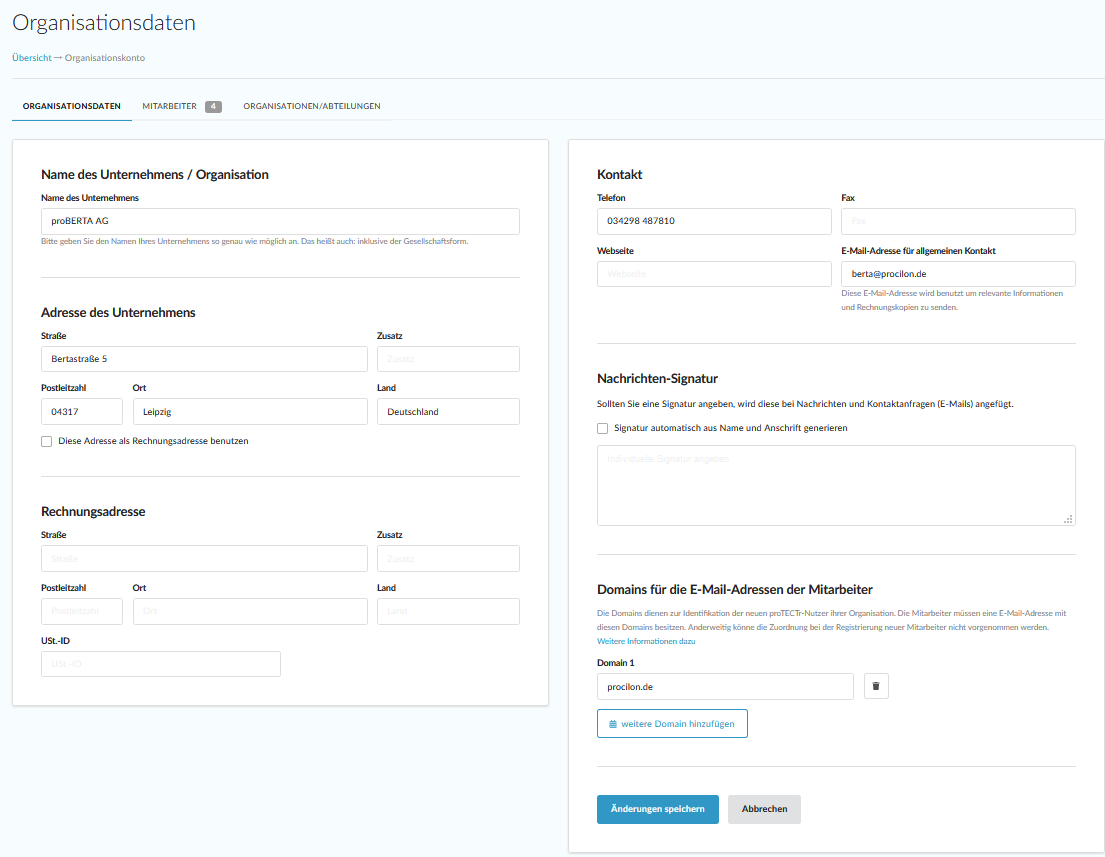Viewport: 1105px width, 857px height.
Task: Check 'Diese Adresse als Rechnungsadresse benutzen'
Action: pyautogui.click(x=47, y=441)
